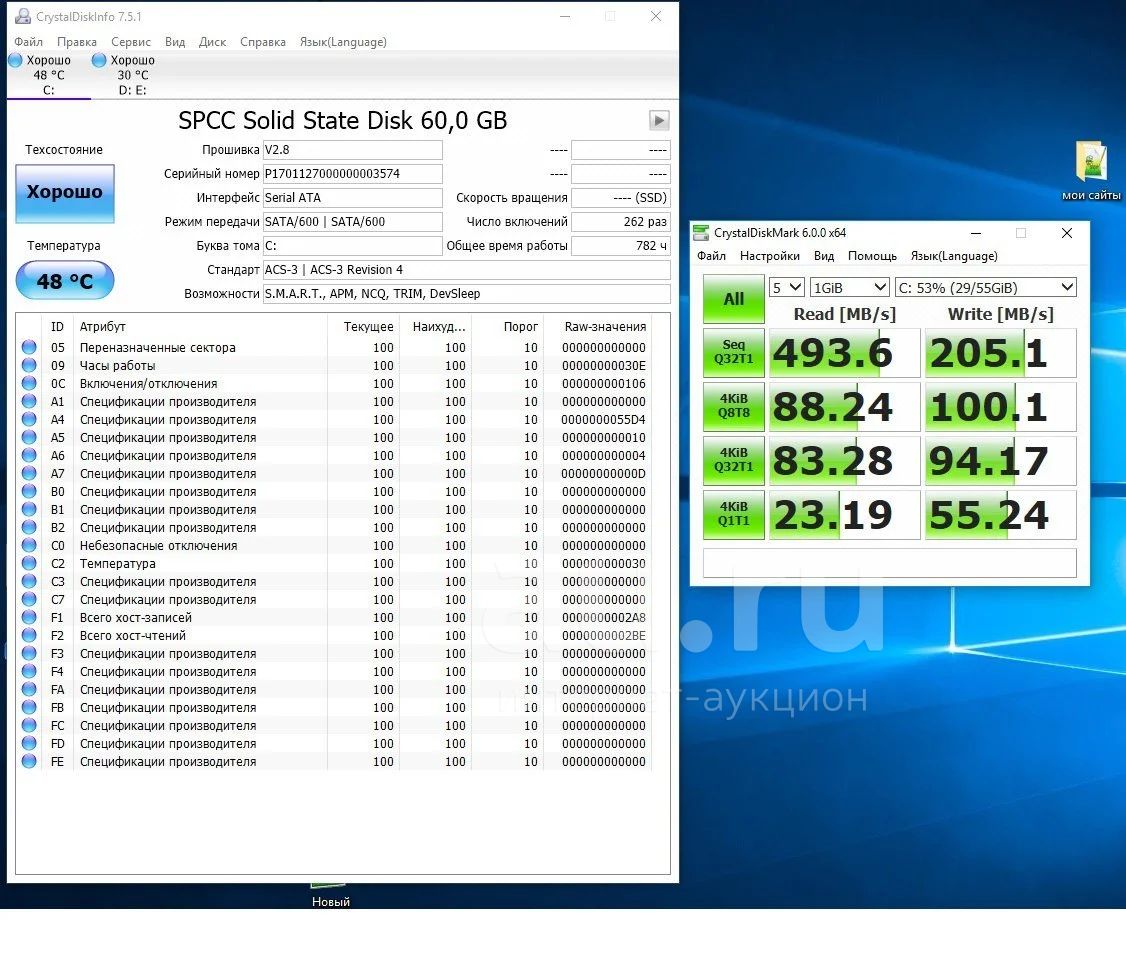Open the Сервис menu in CrystalDiskInfo

[x=131, y=42]
